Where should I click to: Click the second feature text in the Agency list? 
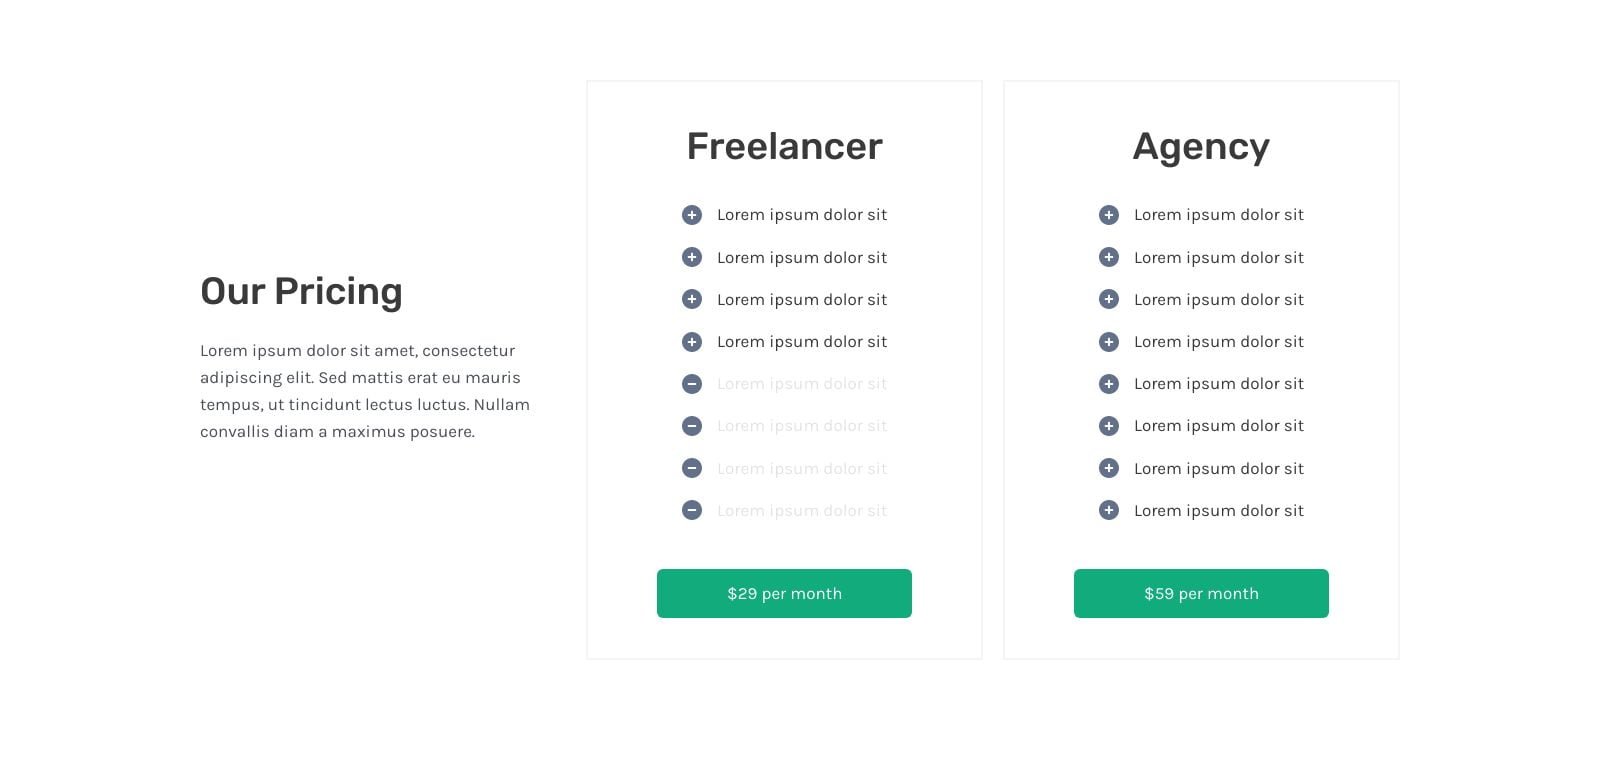coord(1219,257)
